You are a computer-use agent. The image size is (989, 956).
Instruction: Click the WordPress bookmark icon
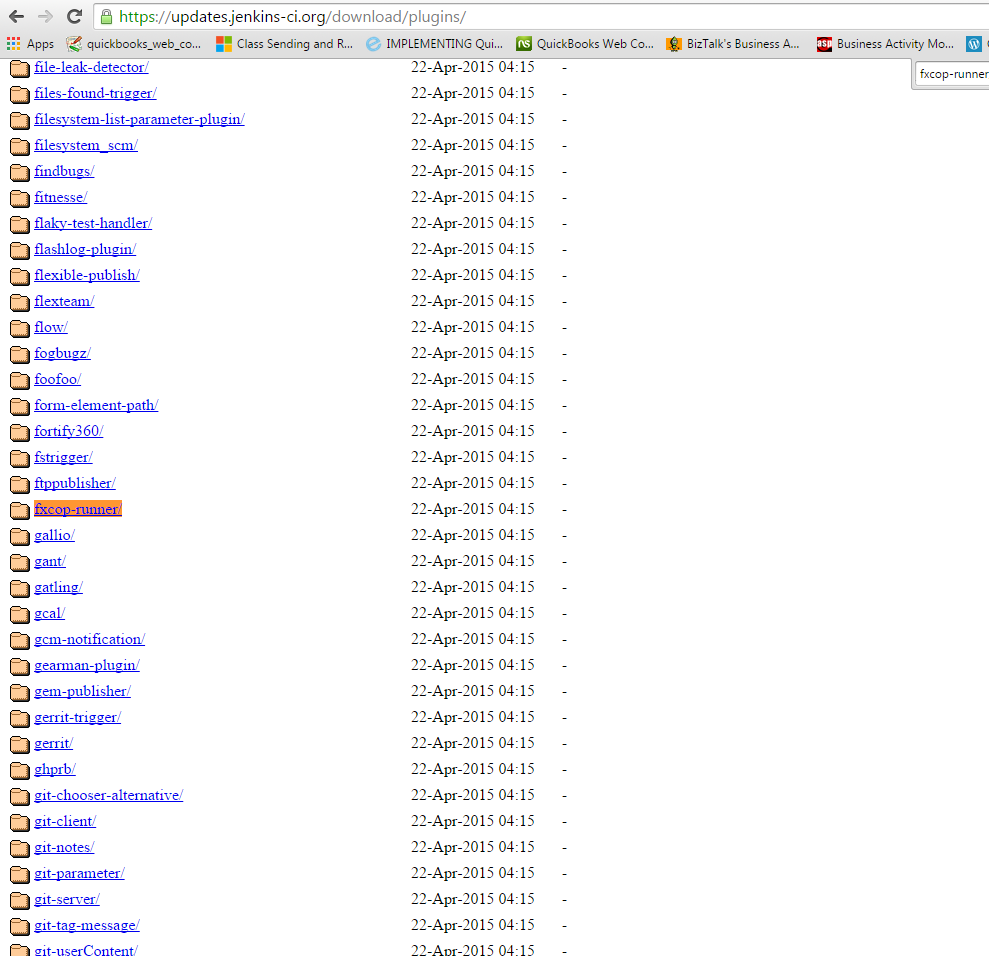click(974, 44)
